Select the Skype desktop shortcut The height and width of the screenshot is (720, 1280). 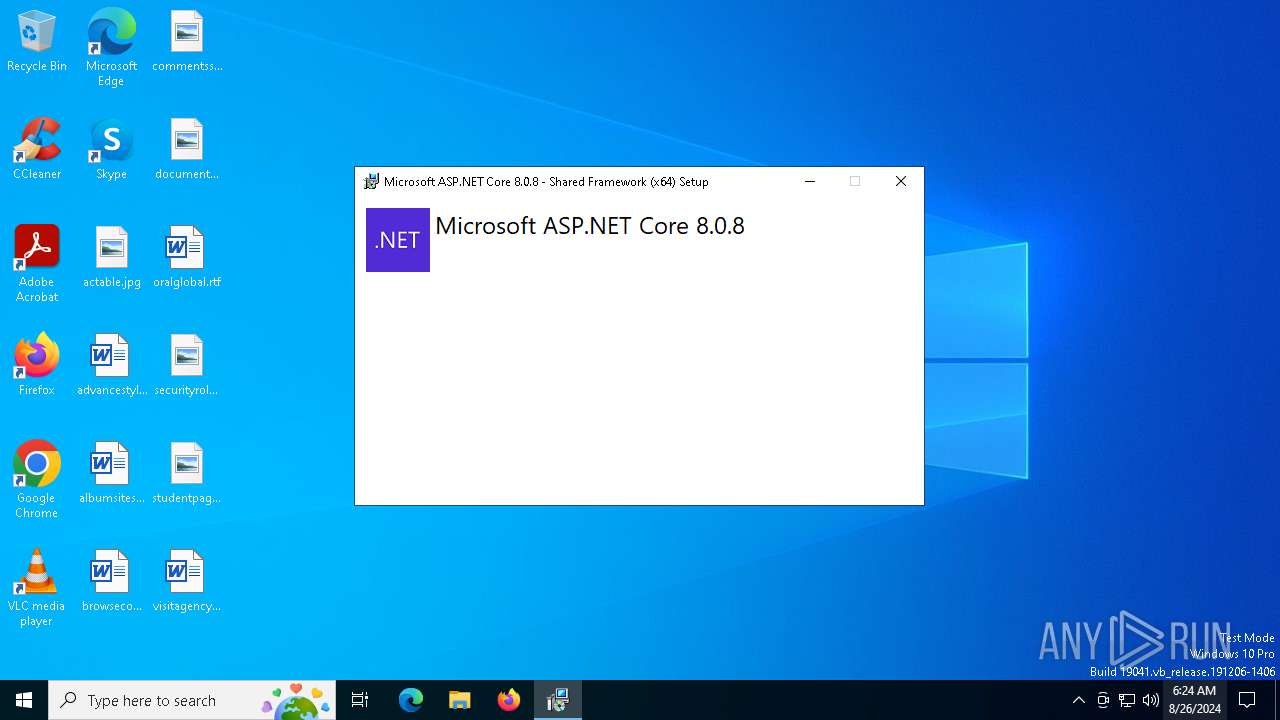pos(111,150)
